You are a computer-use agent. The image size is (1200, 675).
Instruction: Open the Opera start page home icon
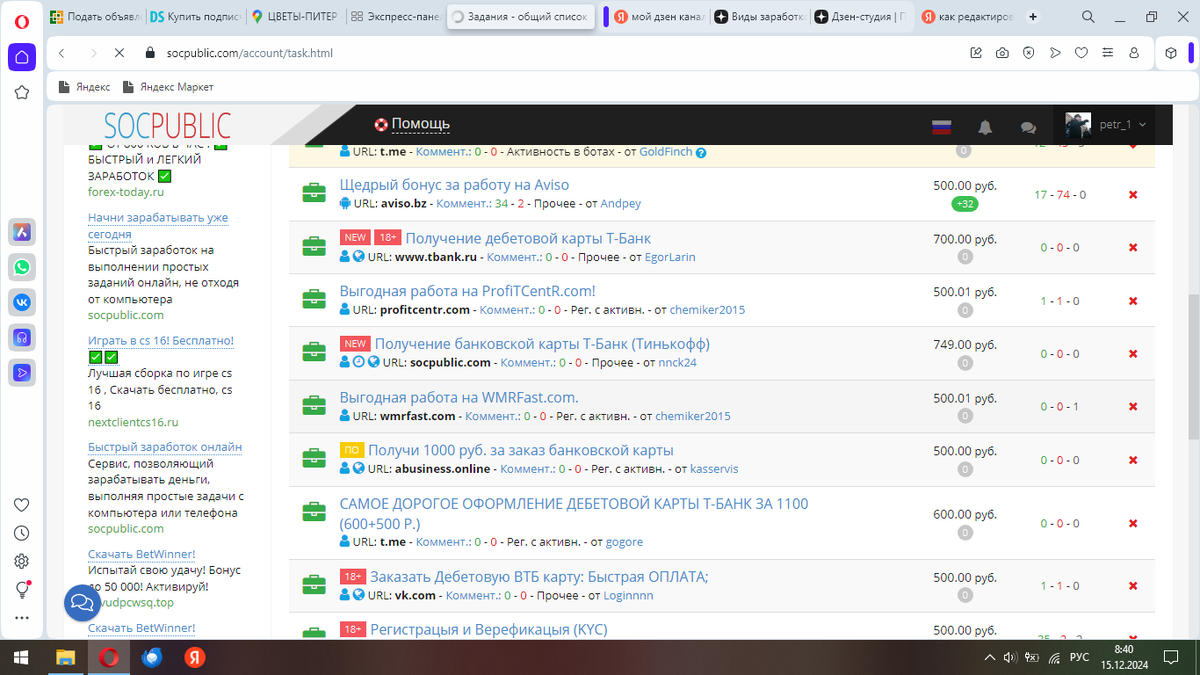[x=22, y=56]
